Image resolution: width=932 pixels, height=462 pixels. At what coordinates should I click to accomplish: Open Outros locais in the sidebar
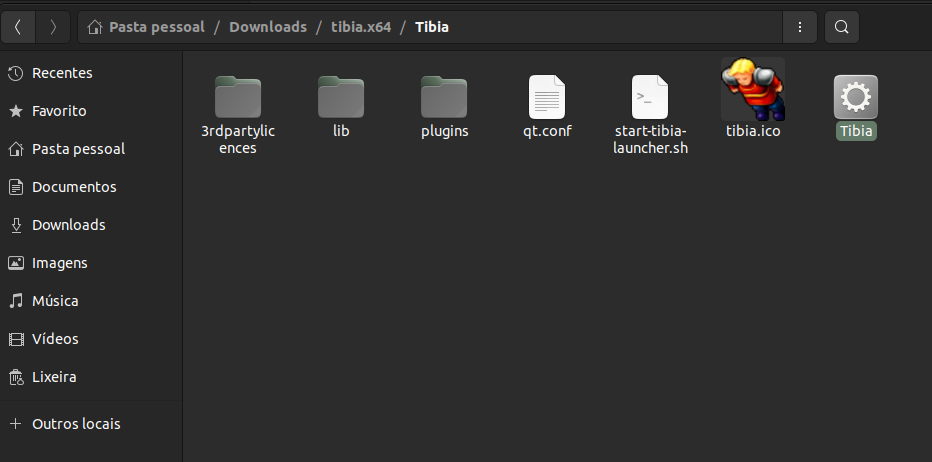91,424
